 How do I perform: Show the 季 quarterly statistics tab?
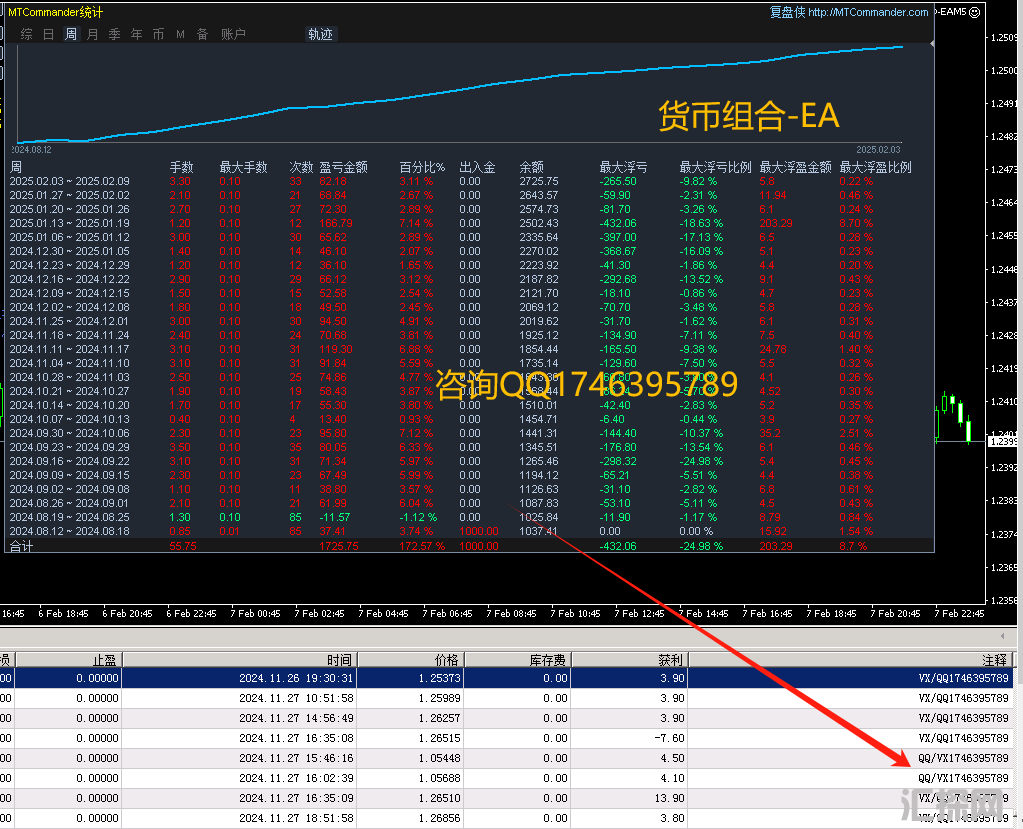(x=114, y=34)
